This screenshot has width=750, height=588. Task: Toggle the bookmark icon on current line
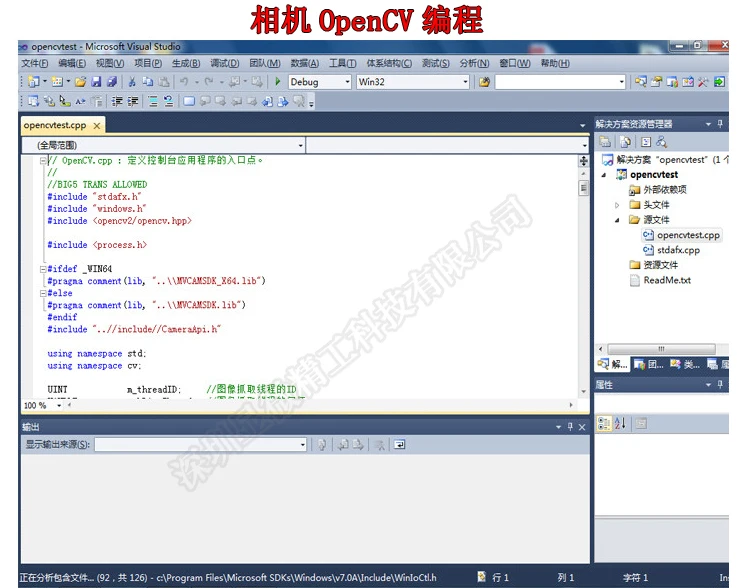point(189,101)
